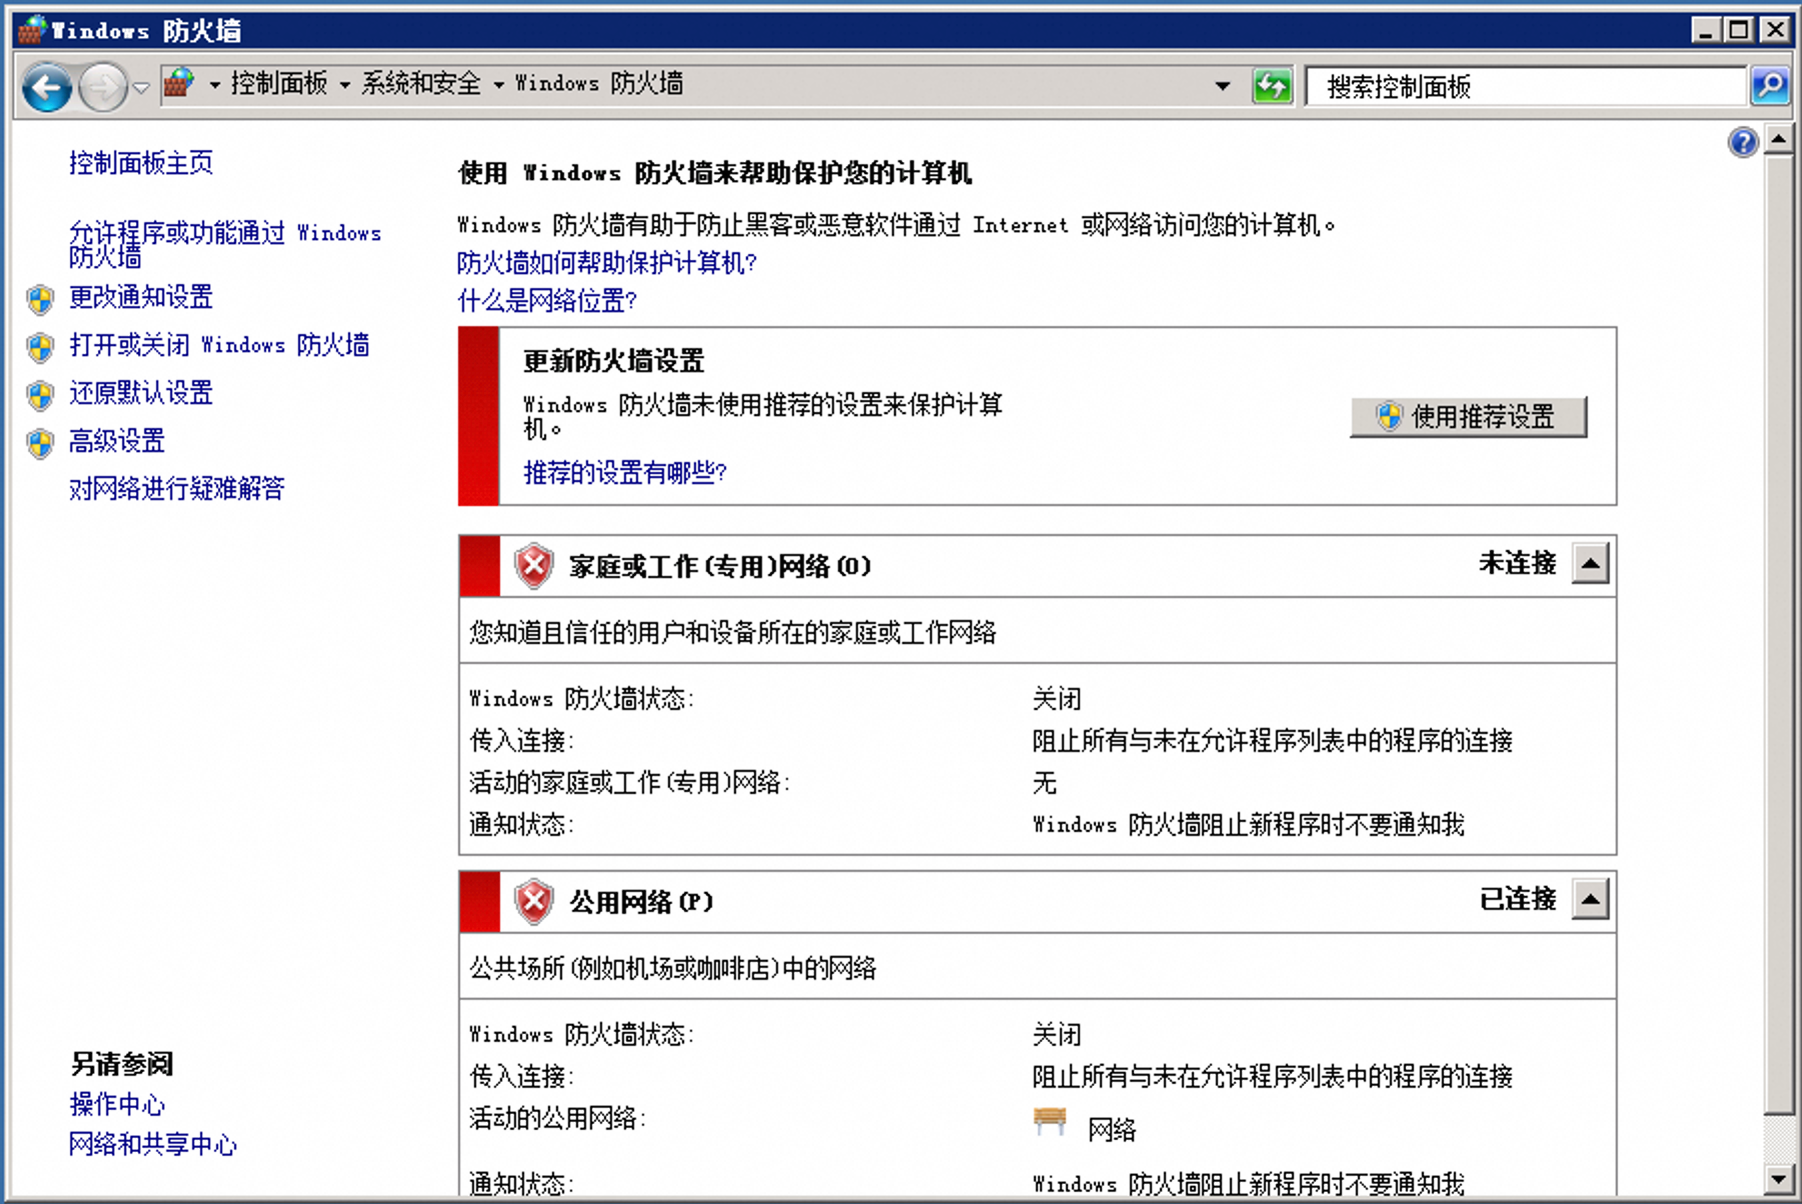The image size is (1802, 1204).
Task: Maximize the Windows 防火墙 window
Action: coord(1739,30)
